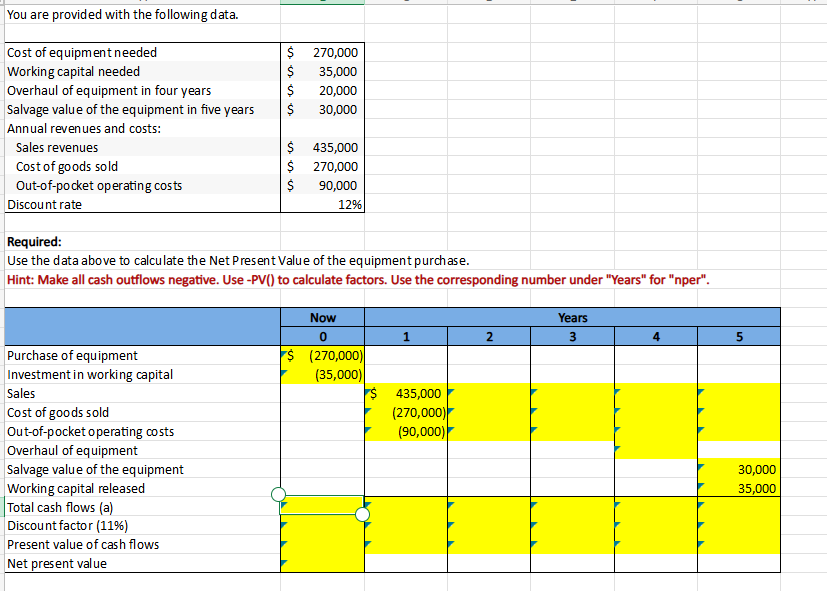Click the 435,000 Sales cell in year 1
The height and width of the screenshot is (591, 827).
(x=406, y=394)
